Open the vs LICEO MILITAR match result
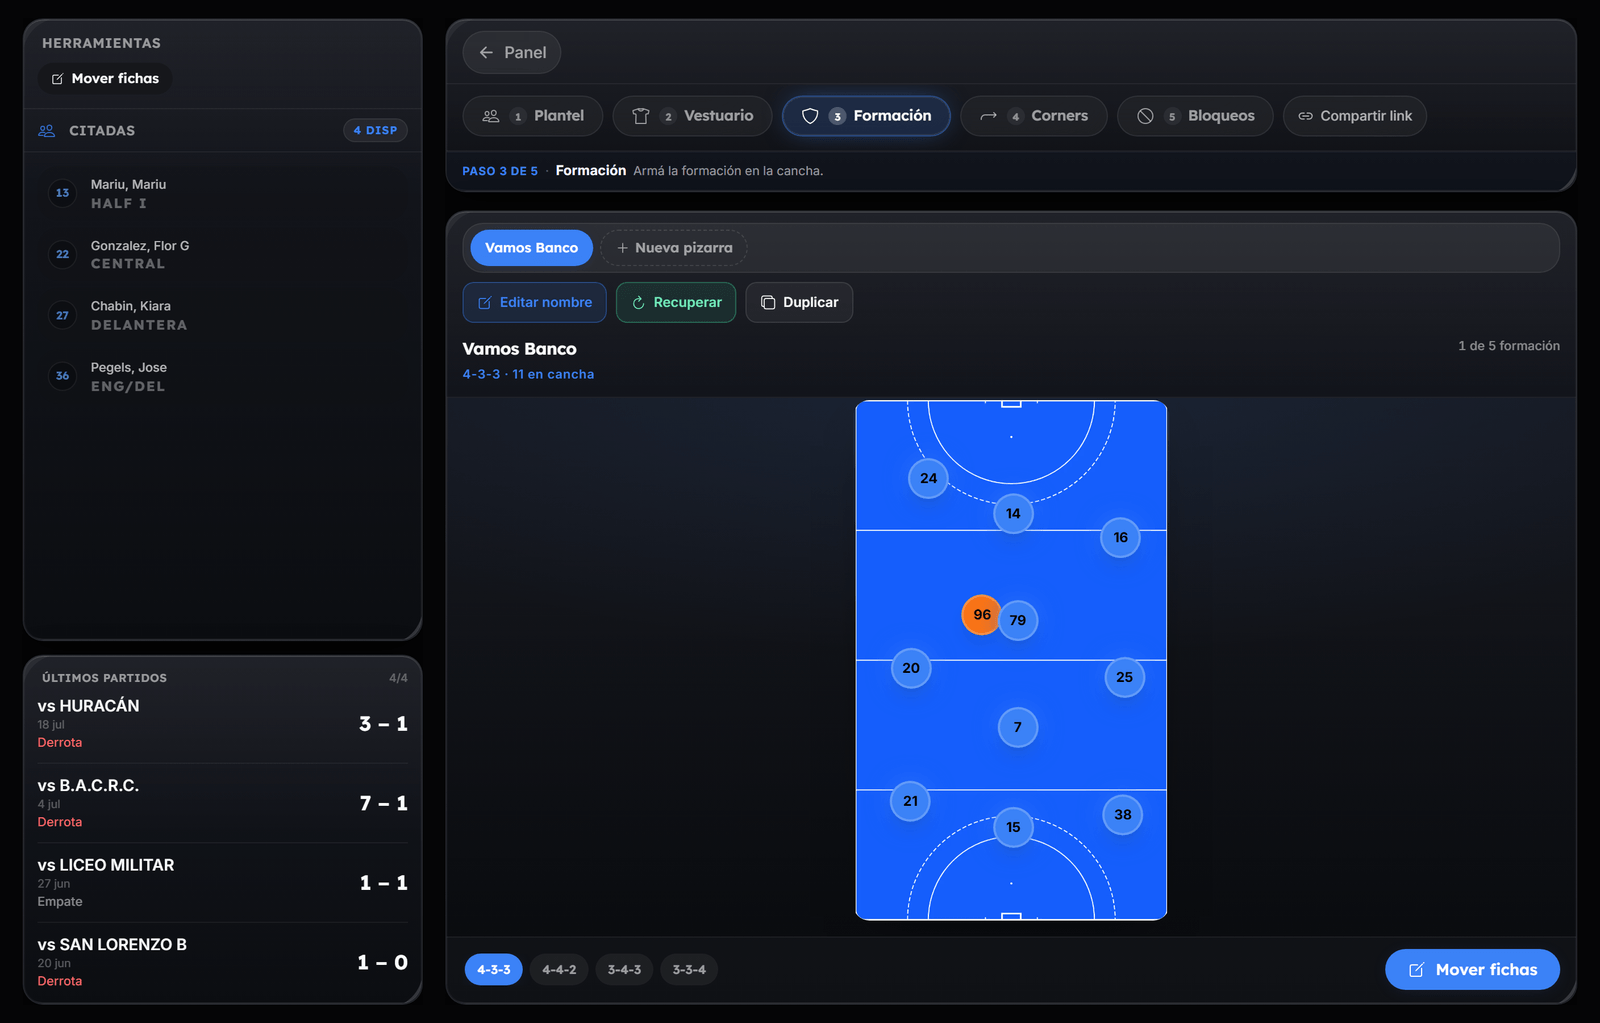 pyautogui.click(x=223, y=883)
